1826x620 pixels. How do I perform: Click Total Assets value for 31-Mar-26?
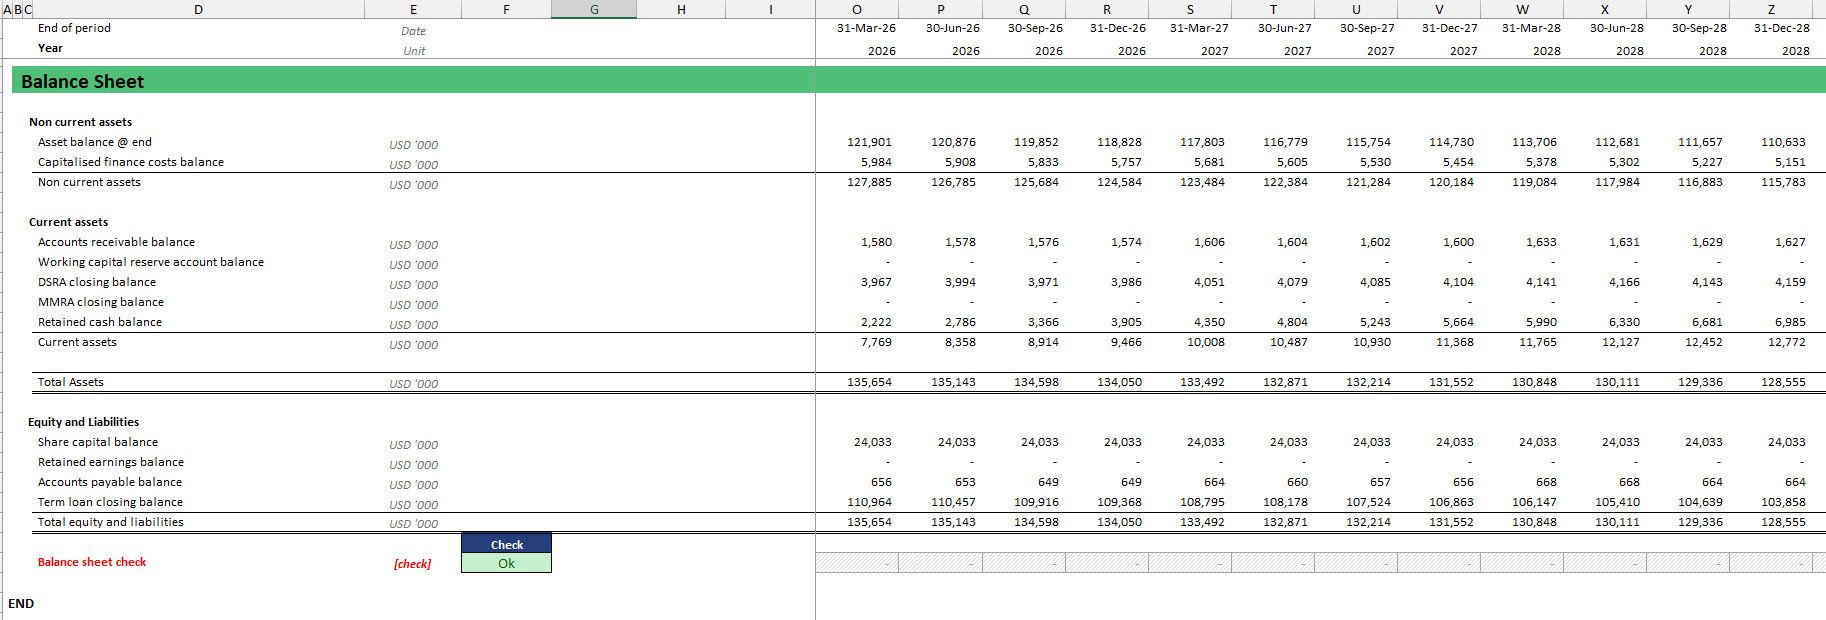point(869,382)
